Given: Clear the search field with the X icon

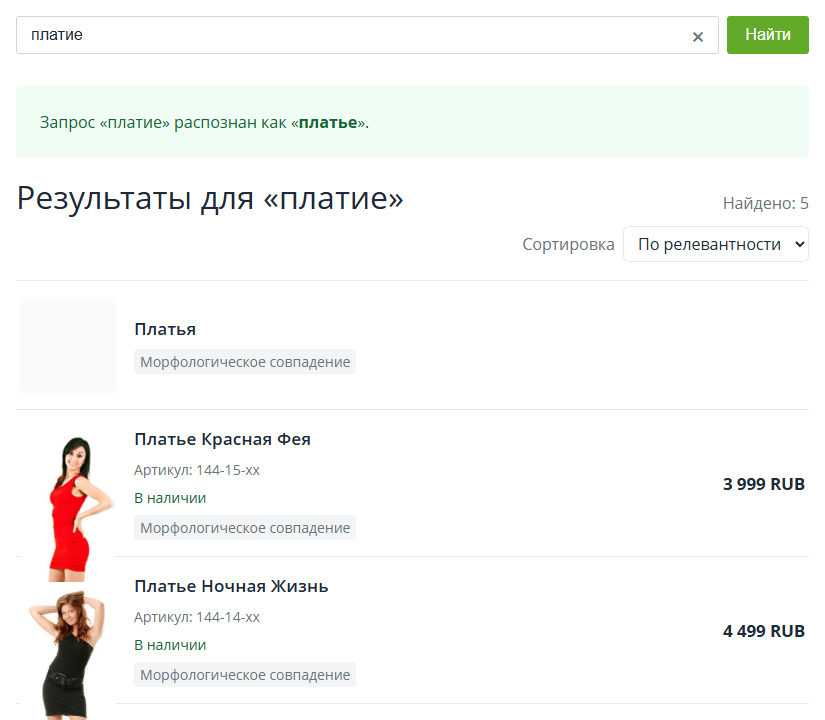Looking at the screenshot, I should (x=698, y=37).
